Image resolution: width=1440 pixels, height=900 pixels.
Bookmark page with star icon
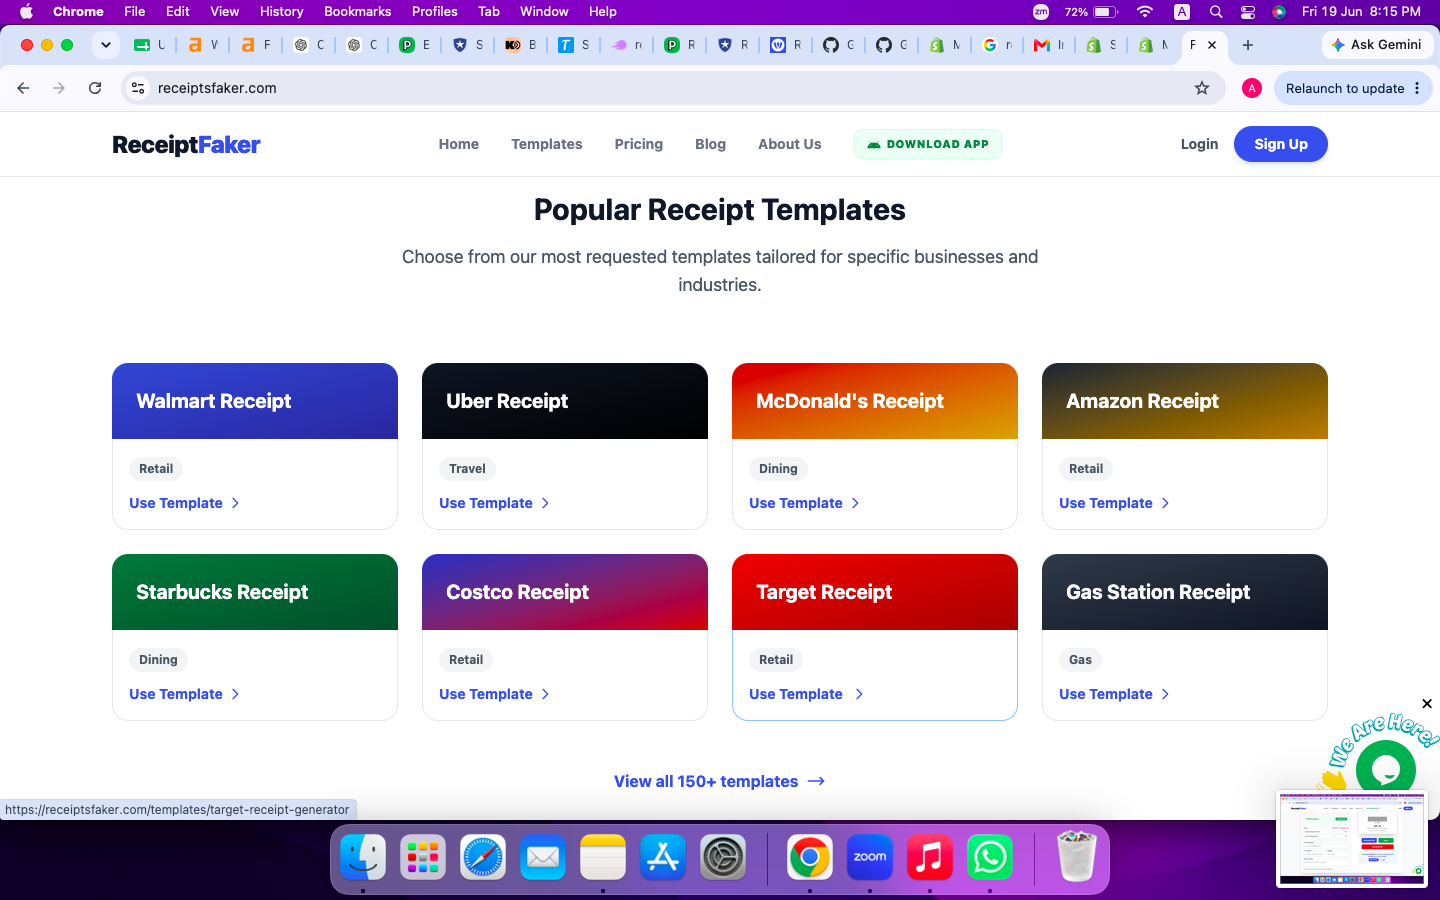[1202, 88]
